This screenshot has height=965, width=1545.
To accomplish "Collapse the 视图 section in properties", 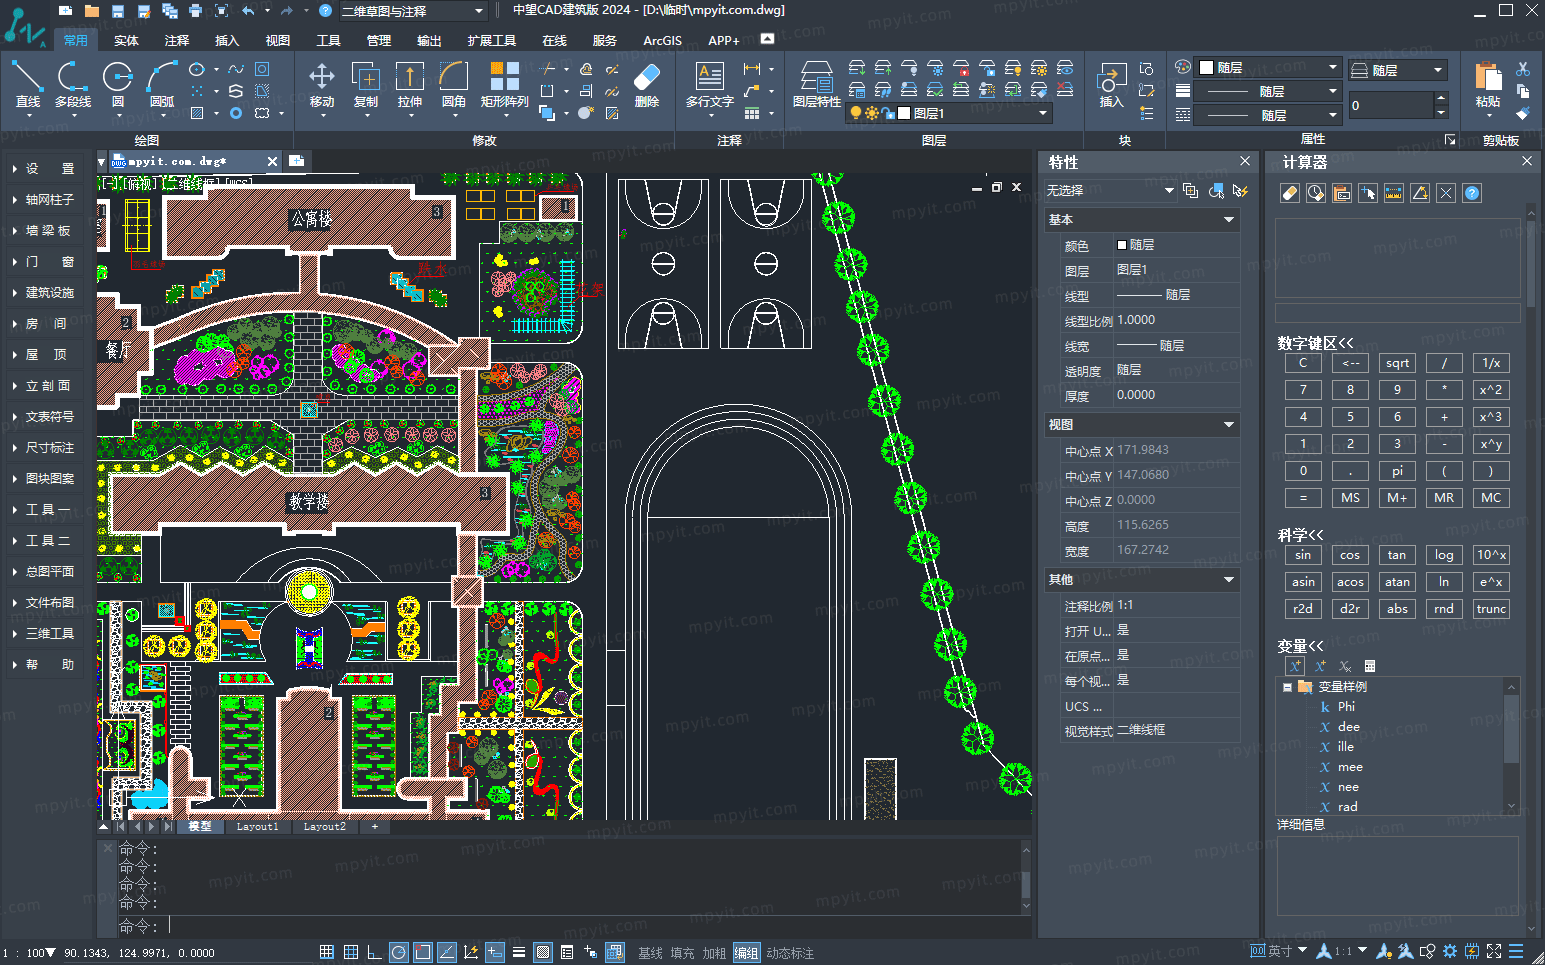I will click(x=1229, y=425).
